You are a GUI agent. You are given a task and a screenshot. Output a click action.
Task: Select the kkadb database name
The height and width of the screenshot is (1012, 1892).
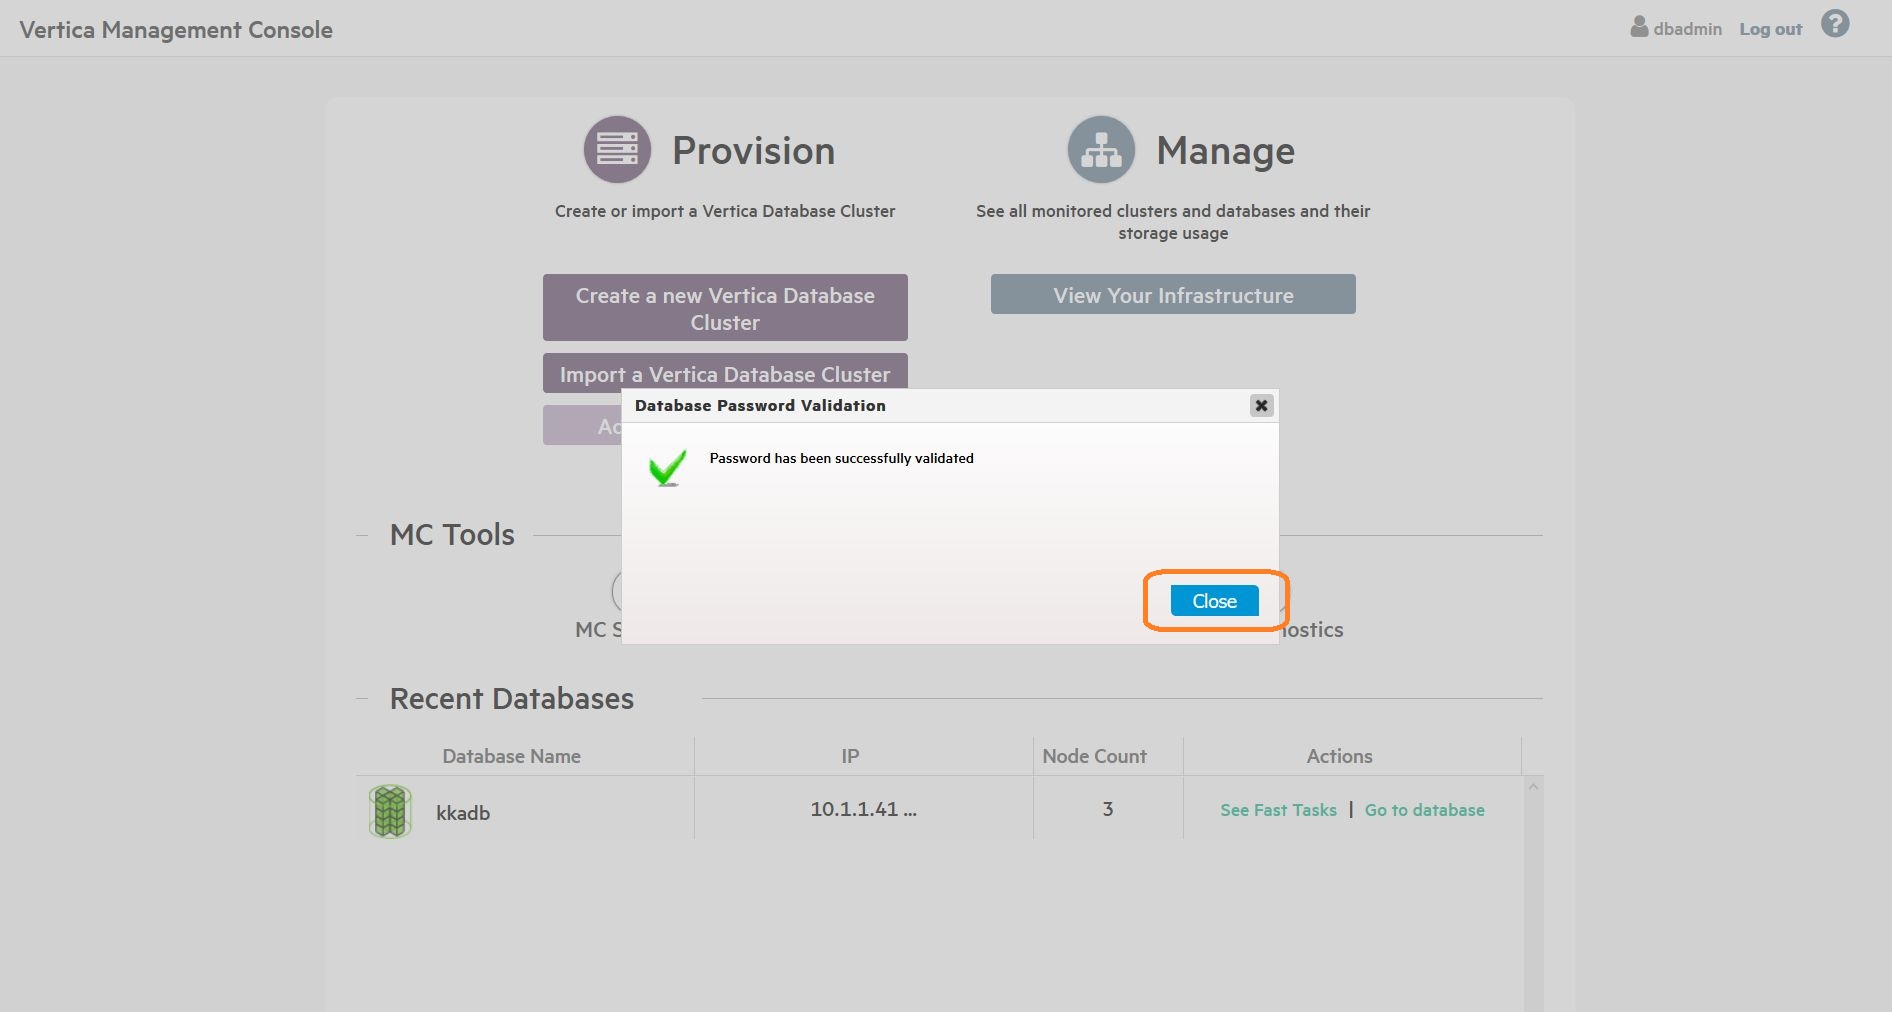click(463, 813)
